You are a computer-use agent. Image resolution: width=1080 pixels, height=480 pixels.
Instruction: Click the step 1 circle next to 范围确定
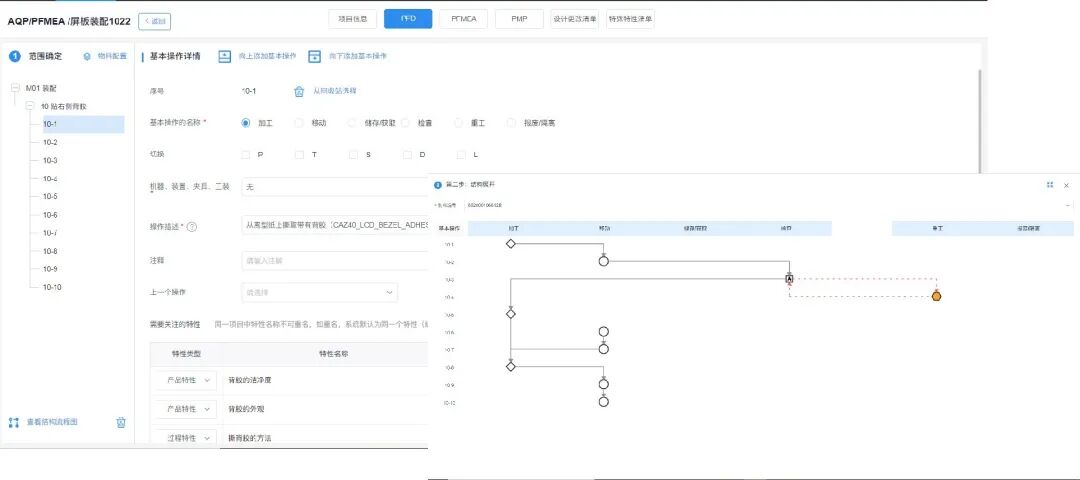click(14, 56)
